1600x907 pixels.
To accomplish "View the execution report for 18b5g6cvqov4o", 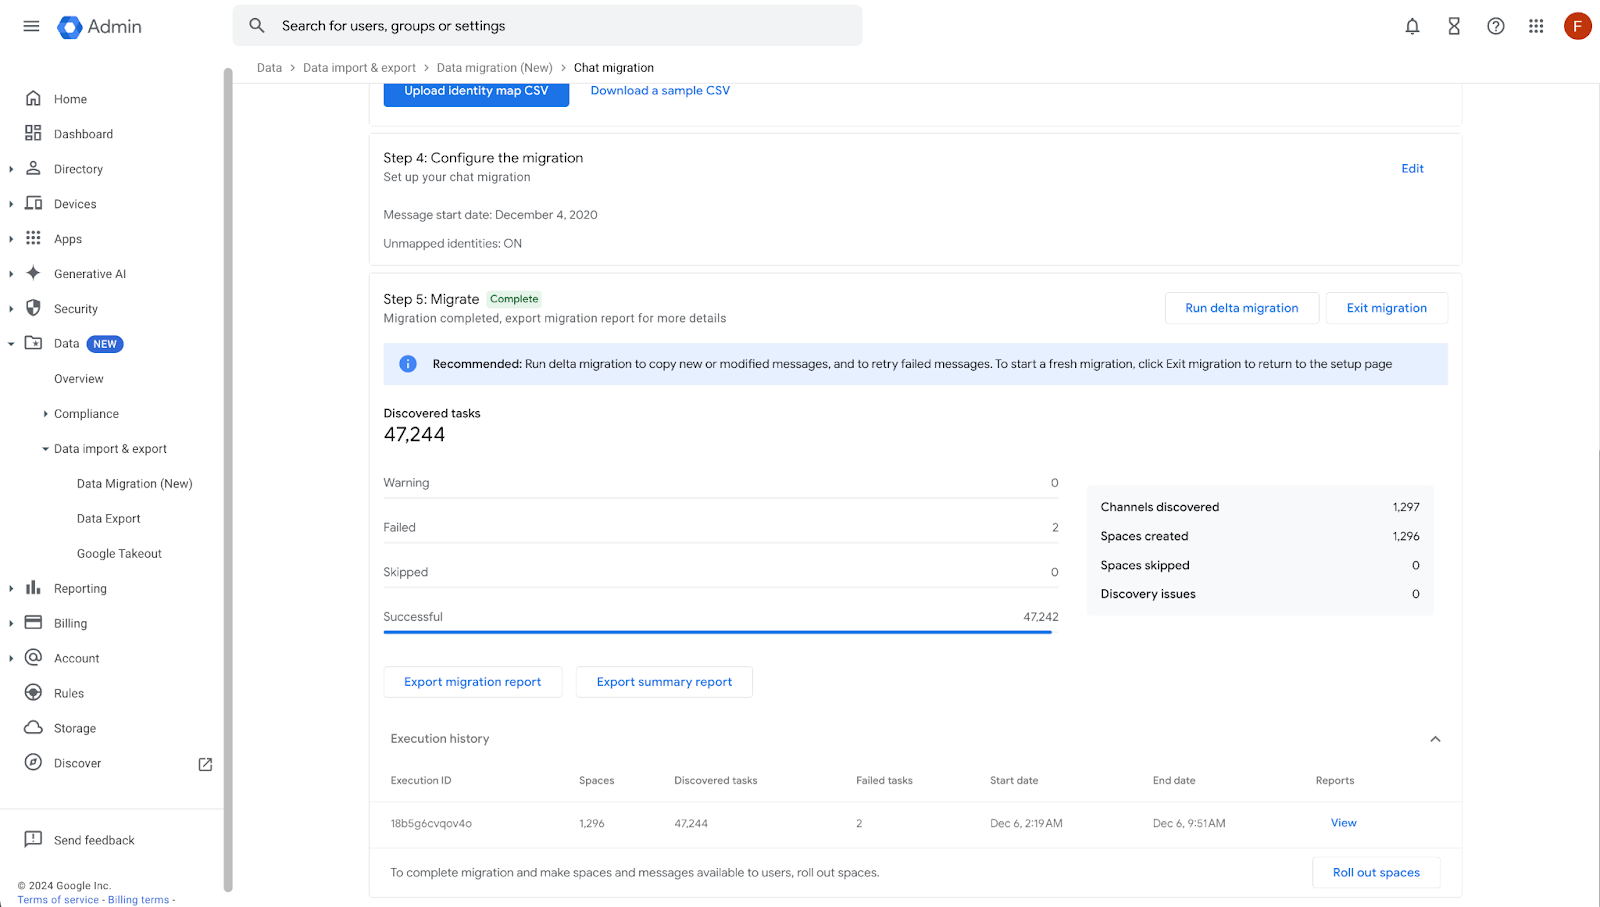I will [x=1343, y=822].
